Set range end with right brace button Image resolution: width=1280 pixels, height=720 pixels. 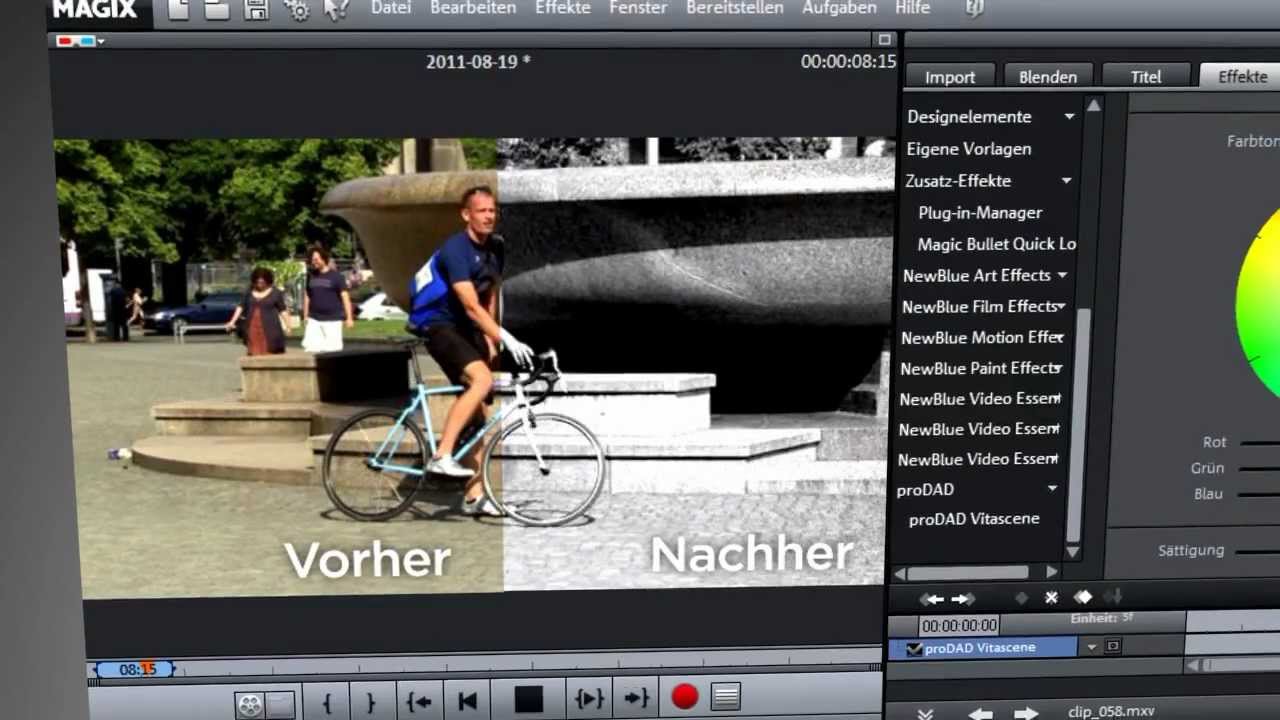371,702
